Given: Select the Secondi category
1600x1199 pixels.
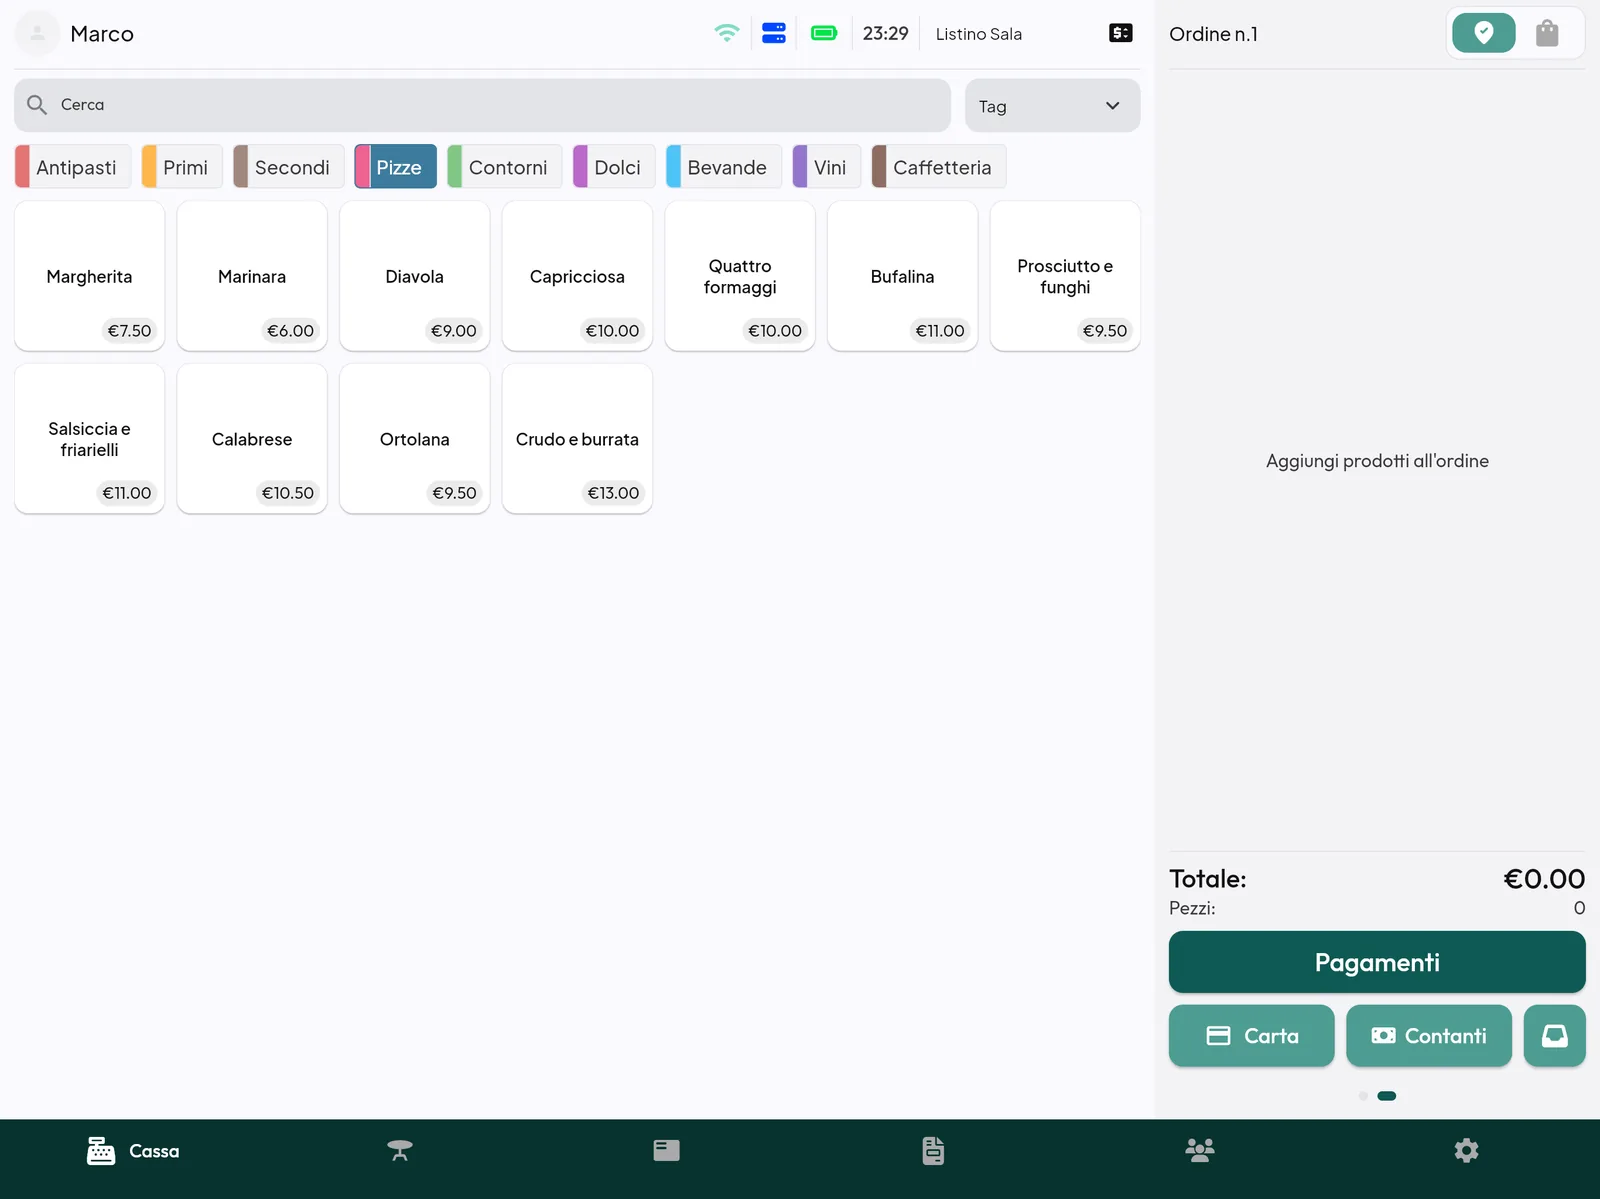Looking at the screenshot, I should pos(289,167).
